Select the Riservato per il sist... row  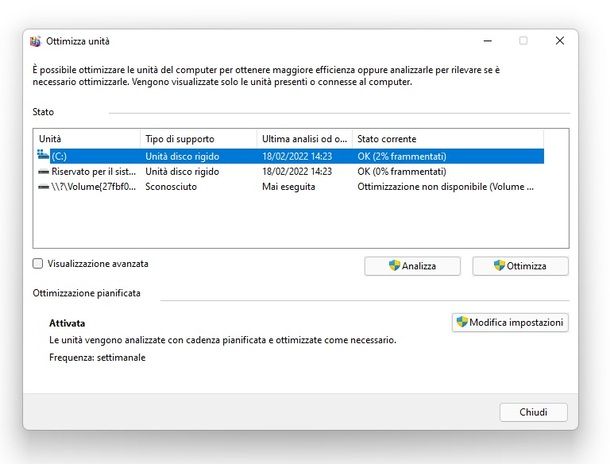pos(289,172)
